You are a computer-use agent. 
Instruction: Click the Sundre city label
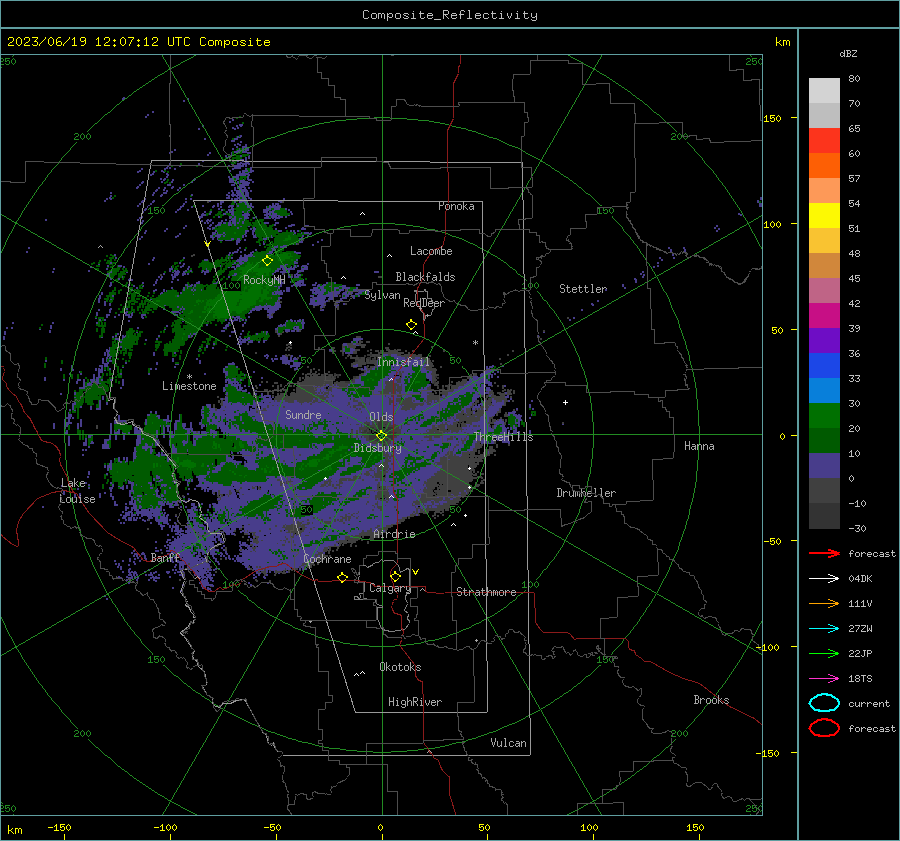click(303, 414)
